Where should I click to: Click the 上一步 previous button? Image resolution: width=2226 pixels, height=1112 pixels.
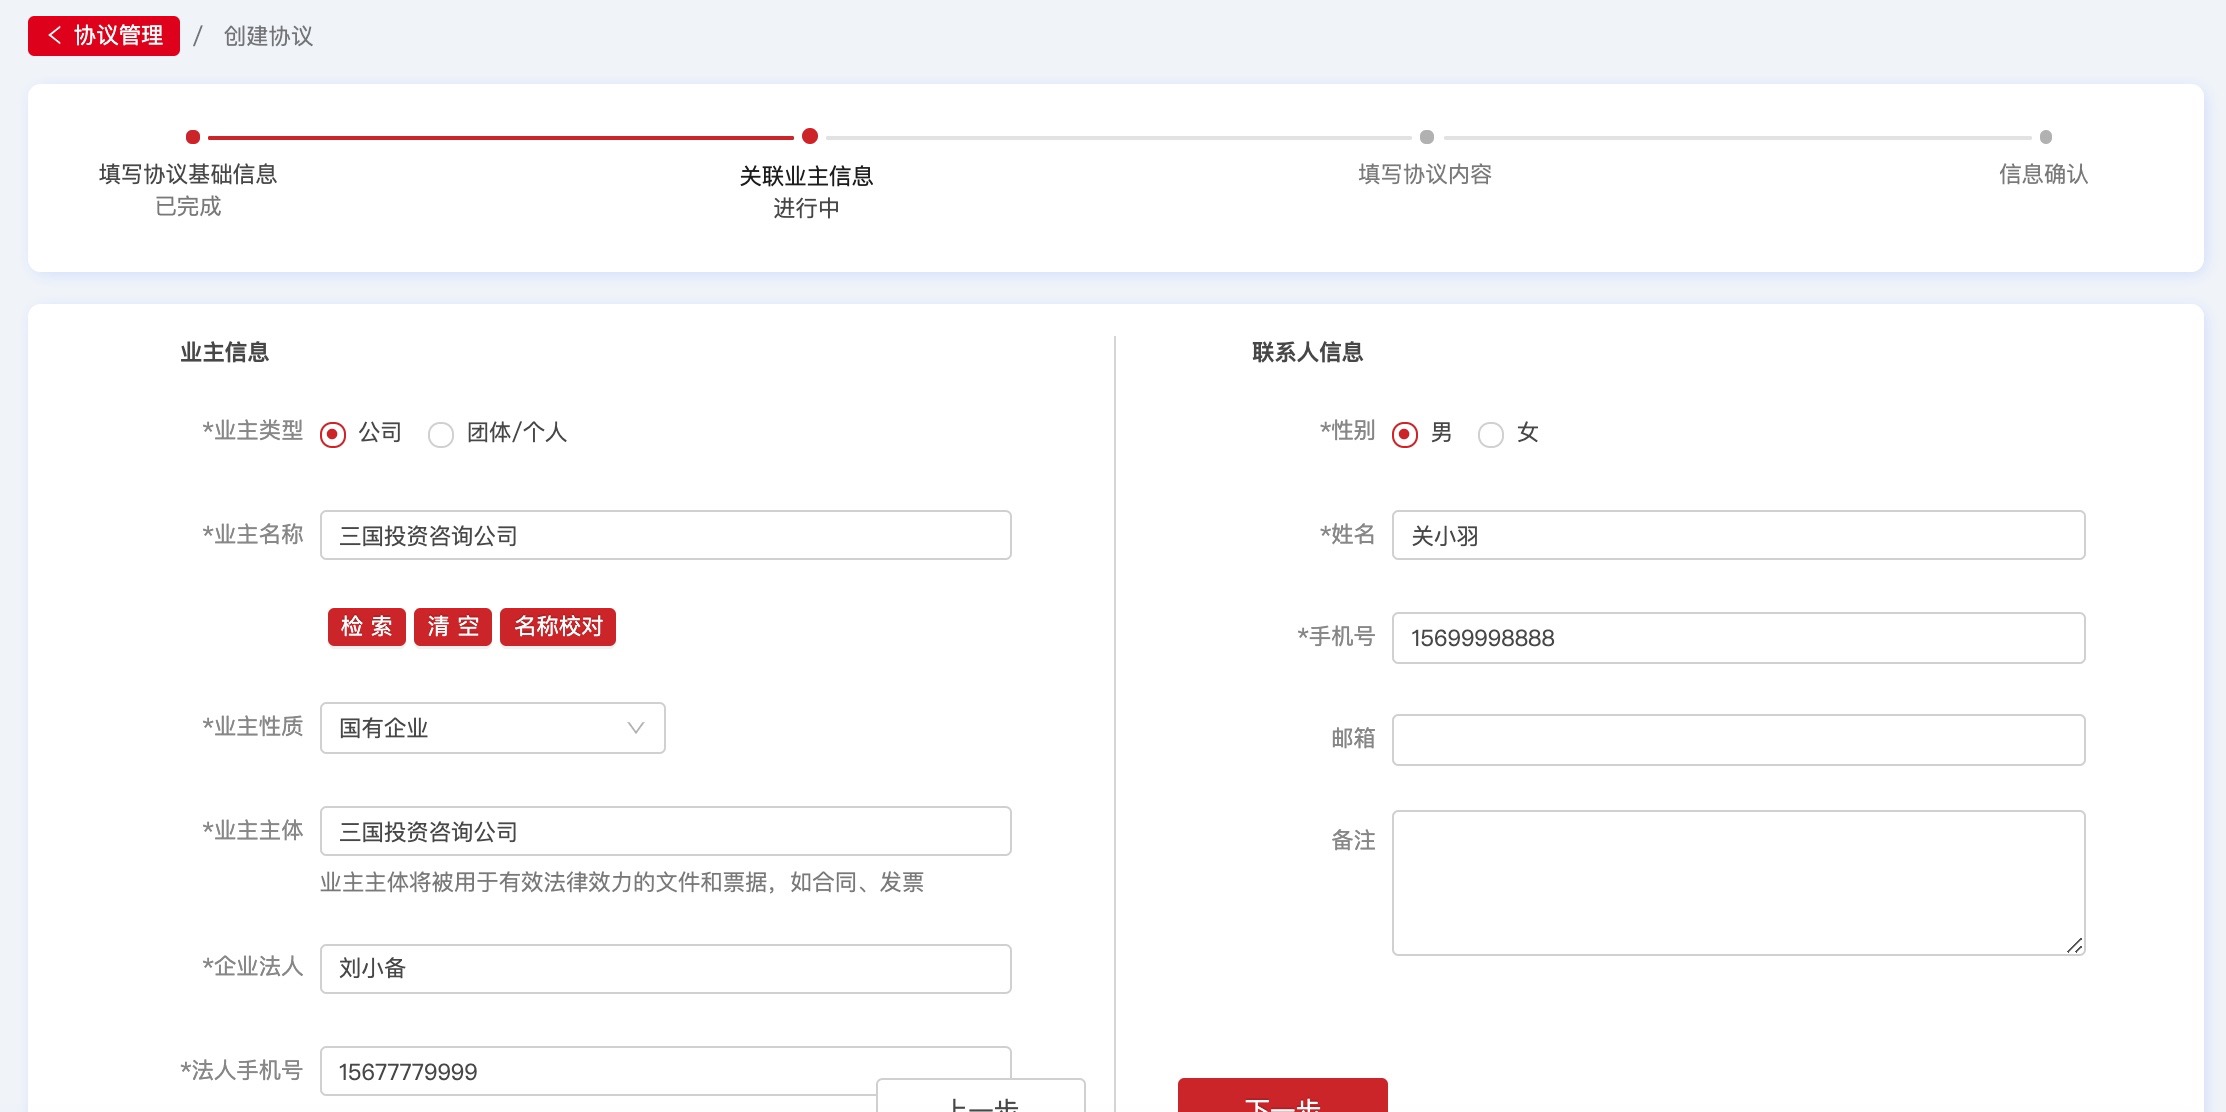pos(981,1098)
